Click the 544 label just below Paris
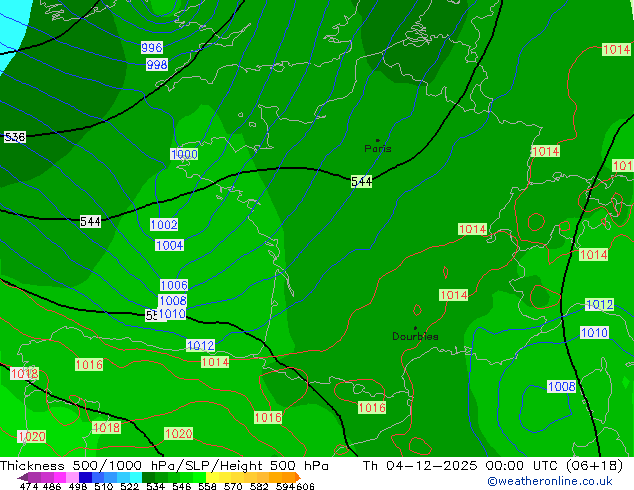 point(361,182)
